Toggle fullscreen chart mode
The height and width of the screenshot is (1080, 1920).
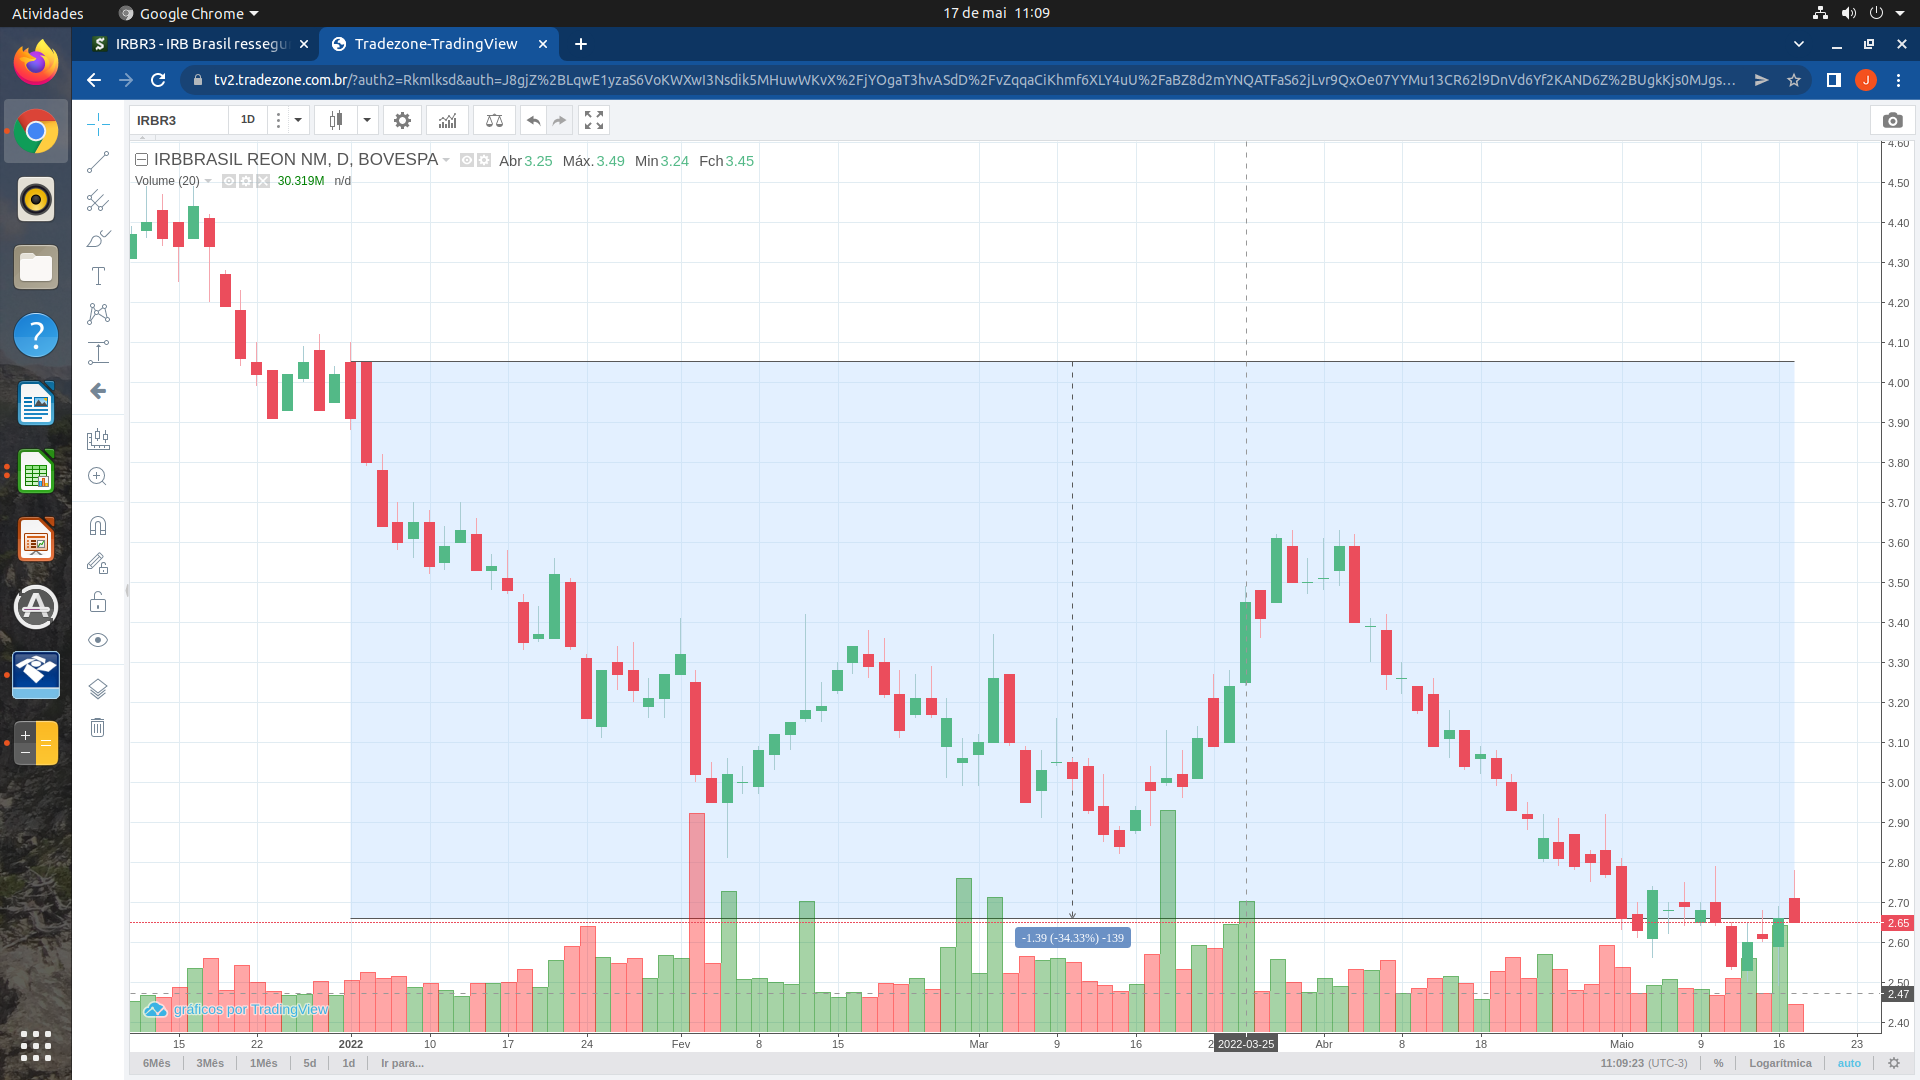coord(594,120)
